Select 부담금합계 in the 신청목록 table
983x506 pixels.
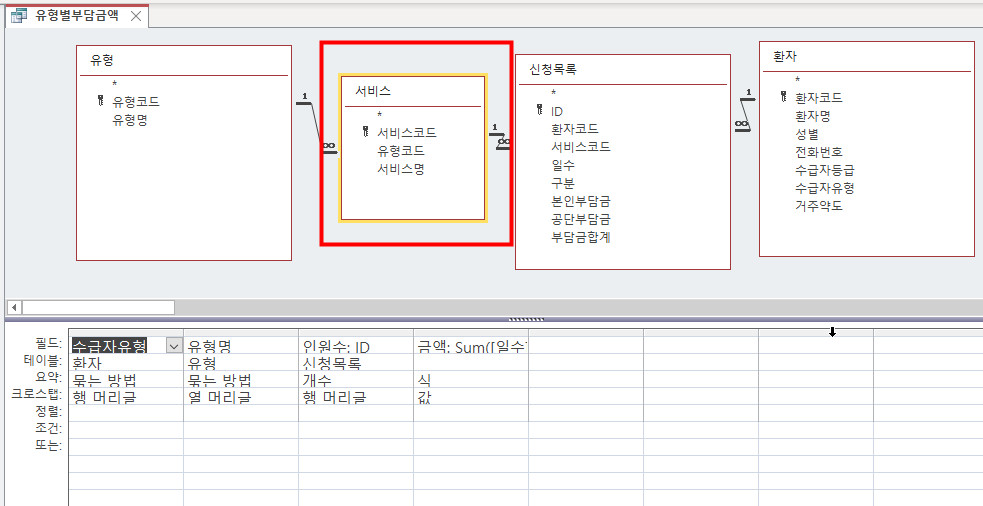pyautogui.click(x=580, y=237)
